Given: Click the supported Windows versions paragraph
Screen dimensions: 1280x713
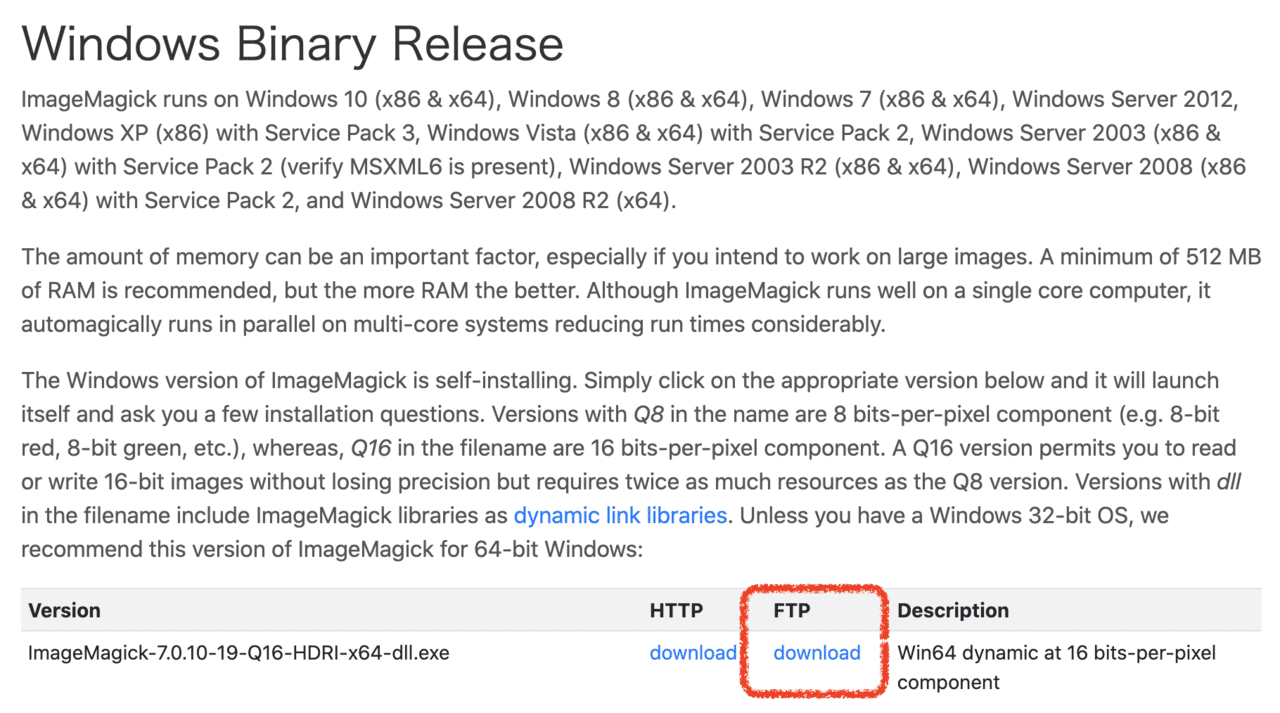Looking at the screenshot, I should (x=634, y=150).
